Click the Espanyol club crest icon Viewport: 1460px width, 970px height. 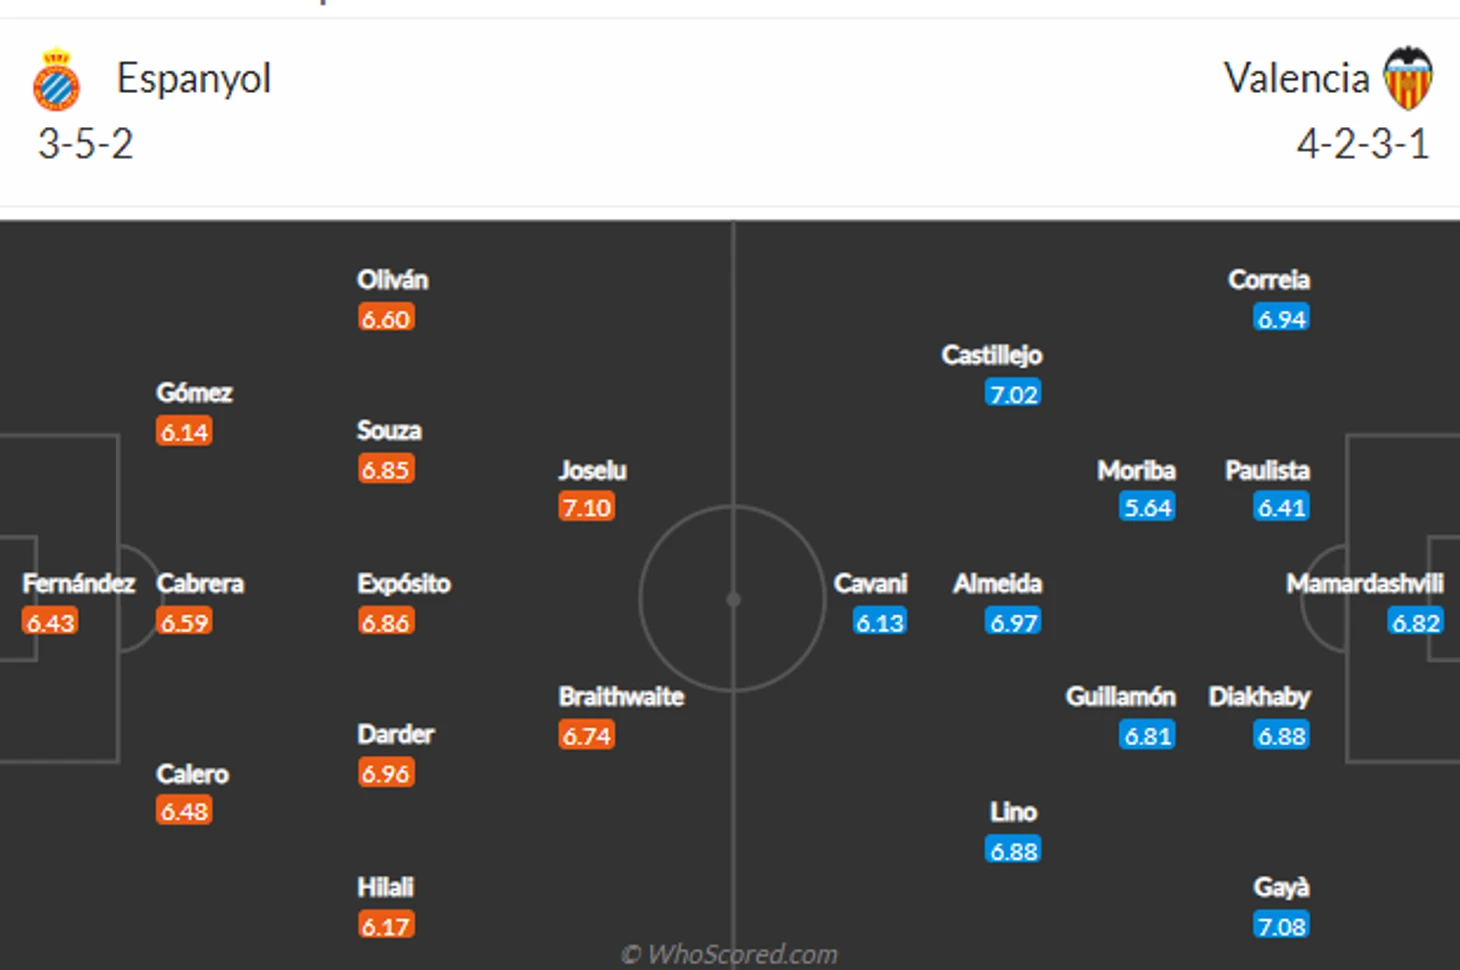click(x=56, y=79)
